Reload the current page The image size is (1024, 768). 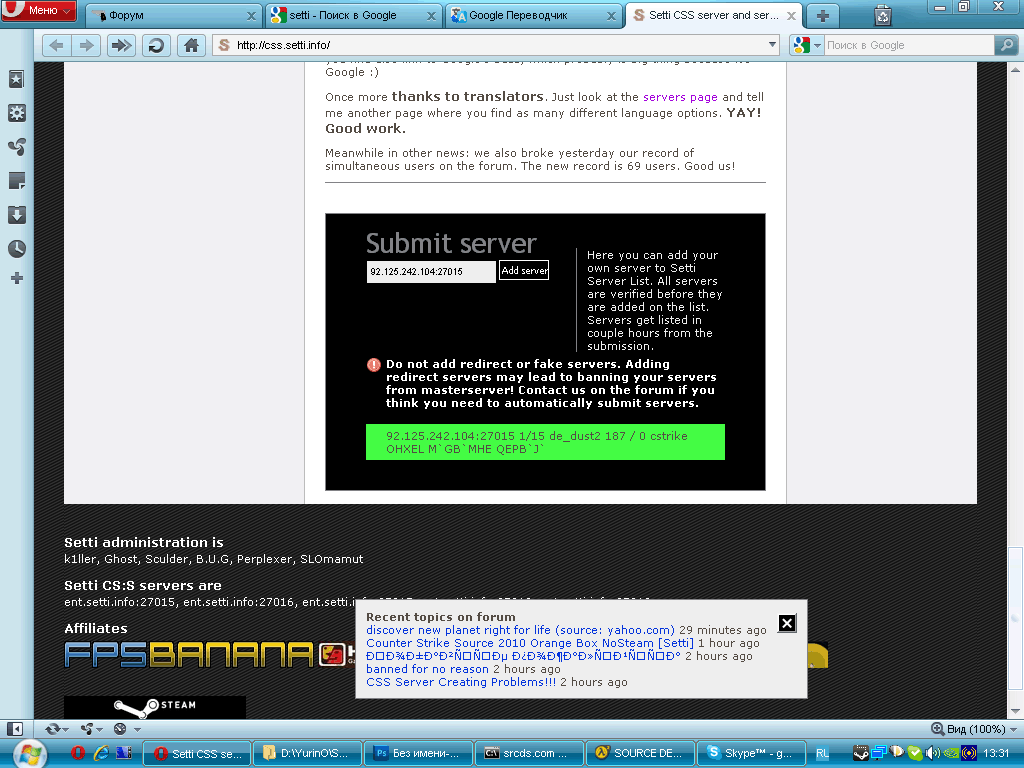(x=156, y=45)
